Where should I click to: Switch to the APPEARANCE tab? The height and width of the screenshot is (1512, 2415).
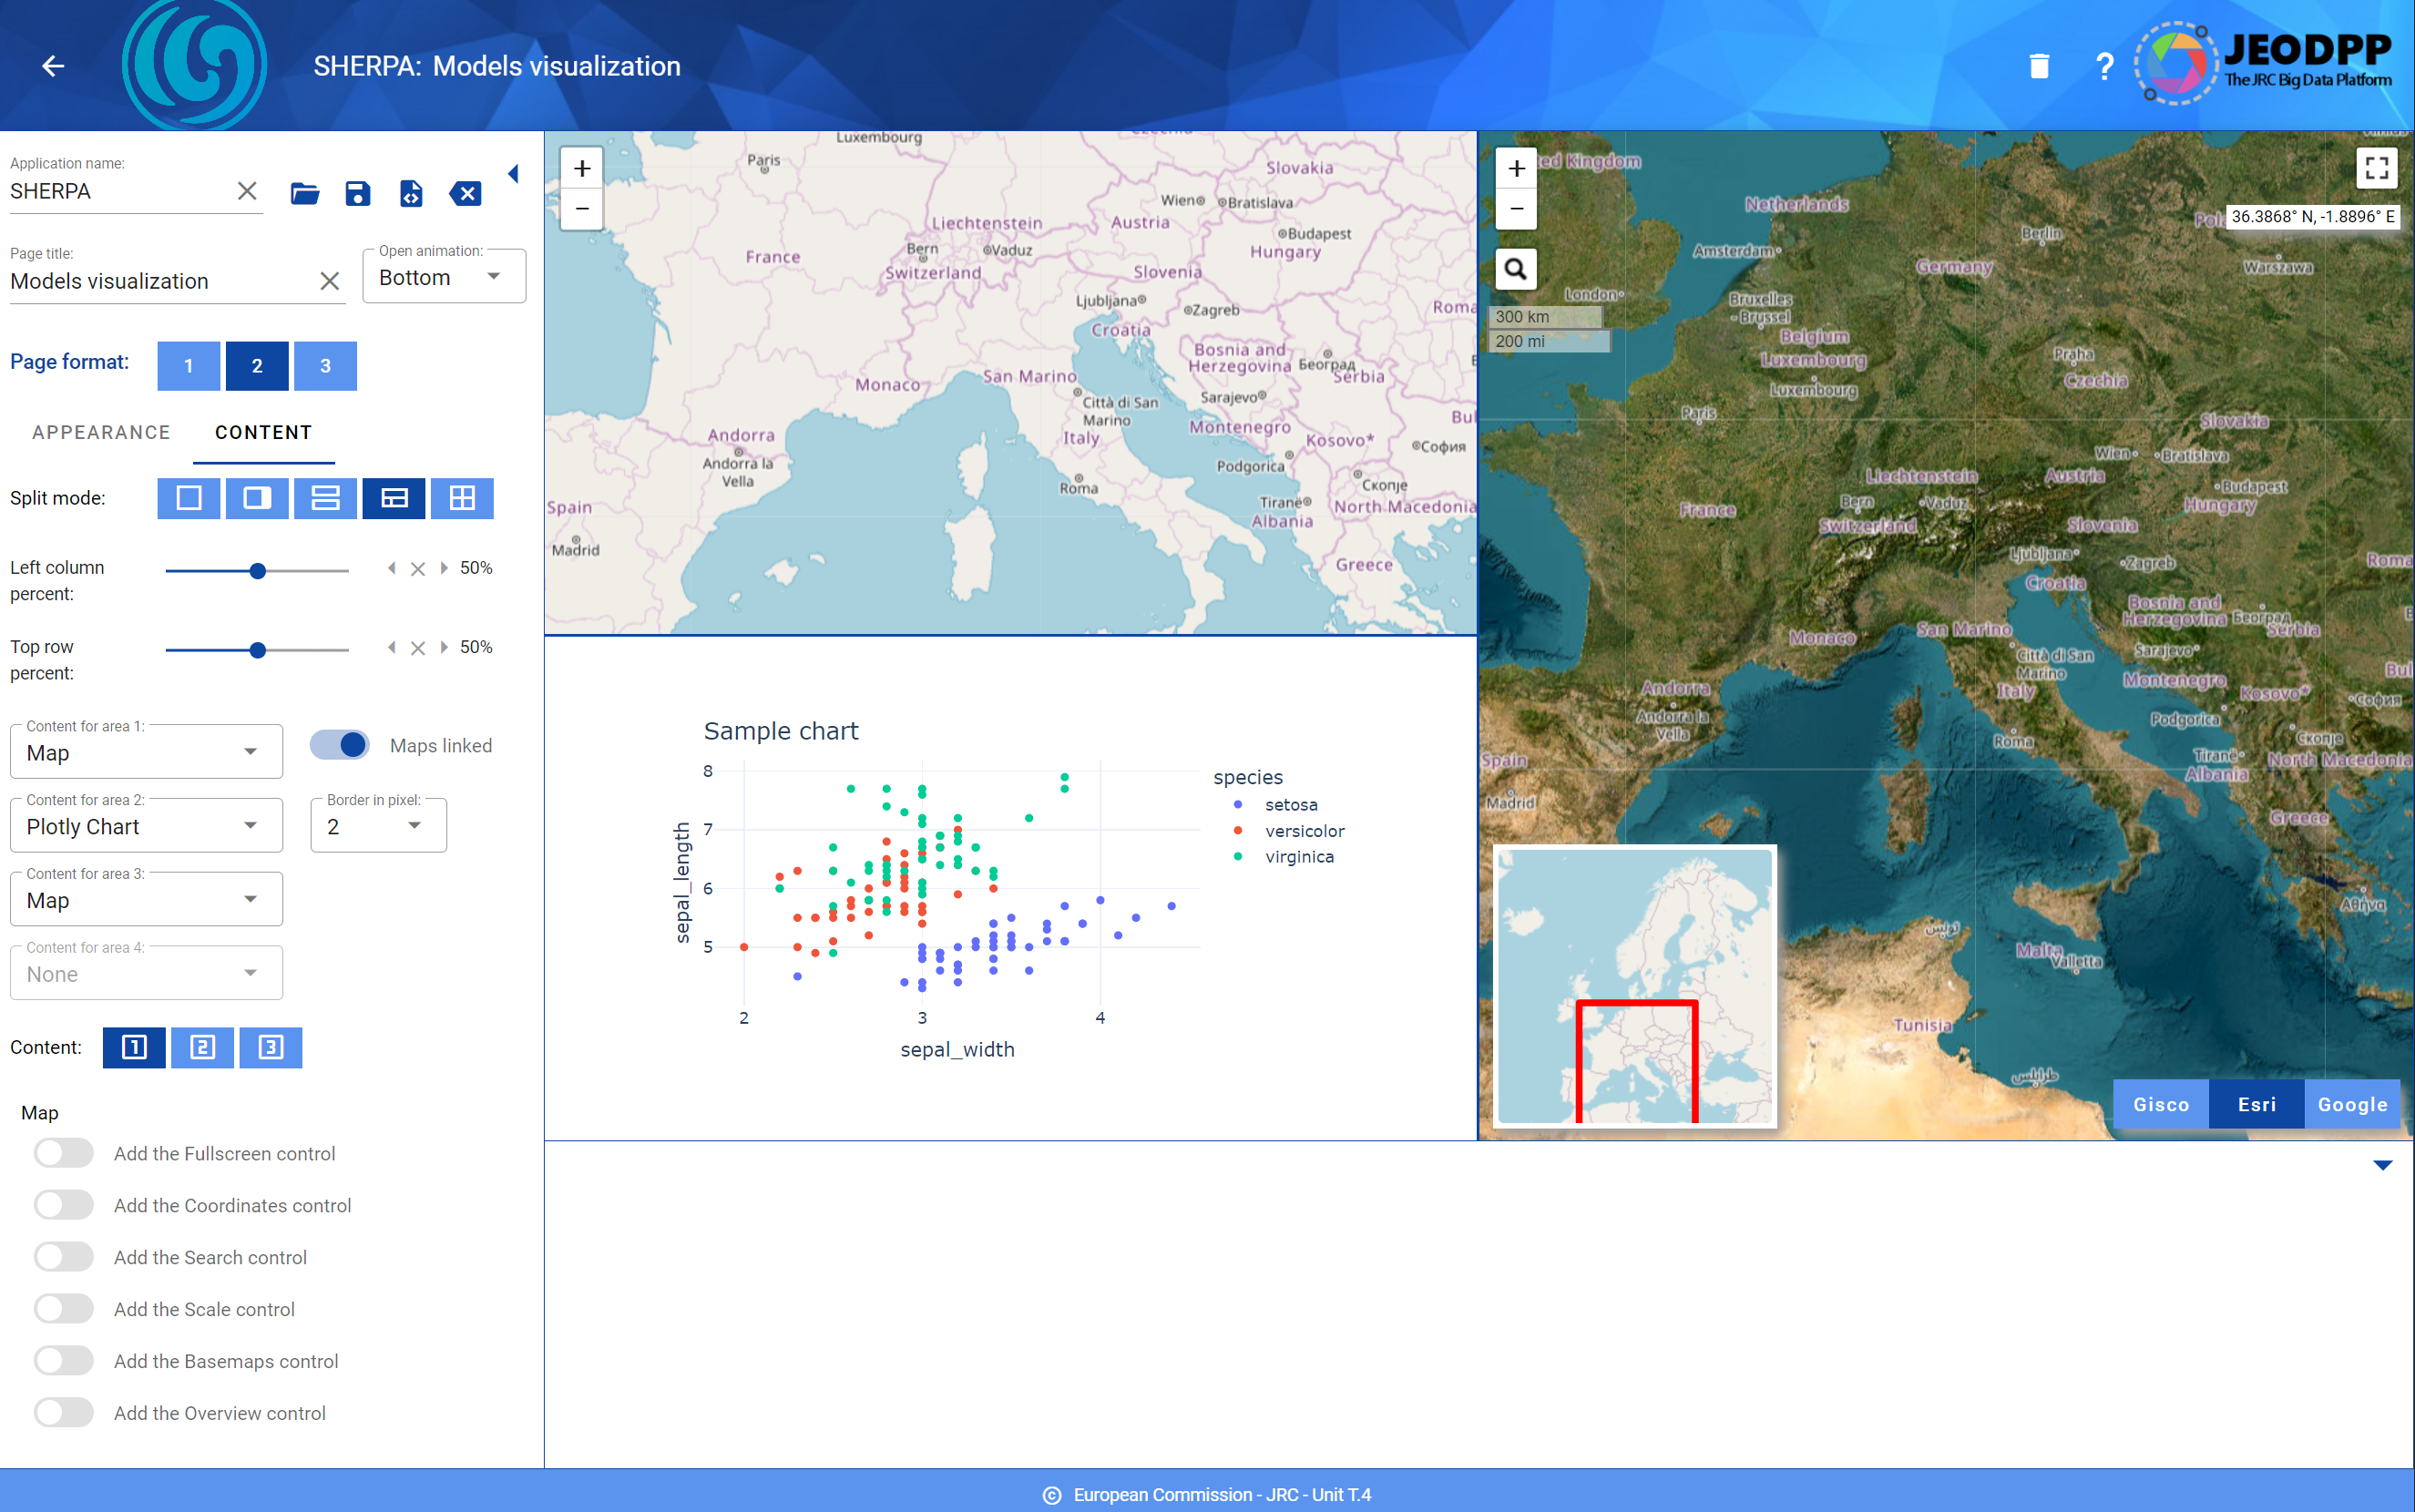101,432
